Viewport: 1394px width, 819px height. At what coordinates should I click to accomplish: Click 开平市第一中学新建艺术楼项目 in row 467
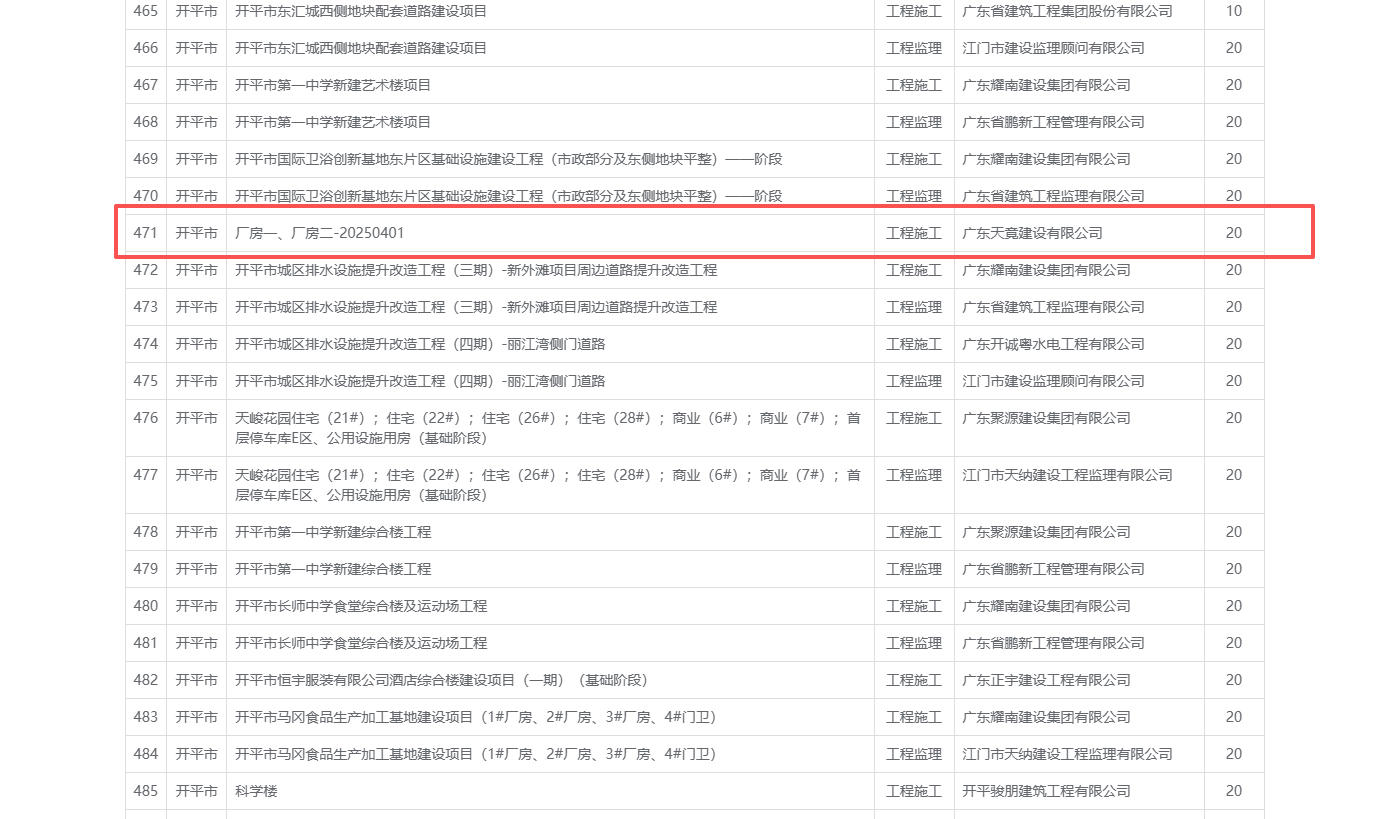[333, 85]
